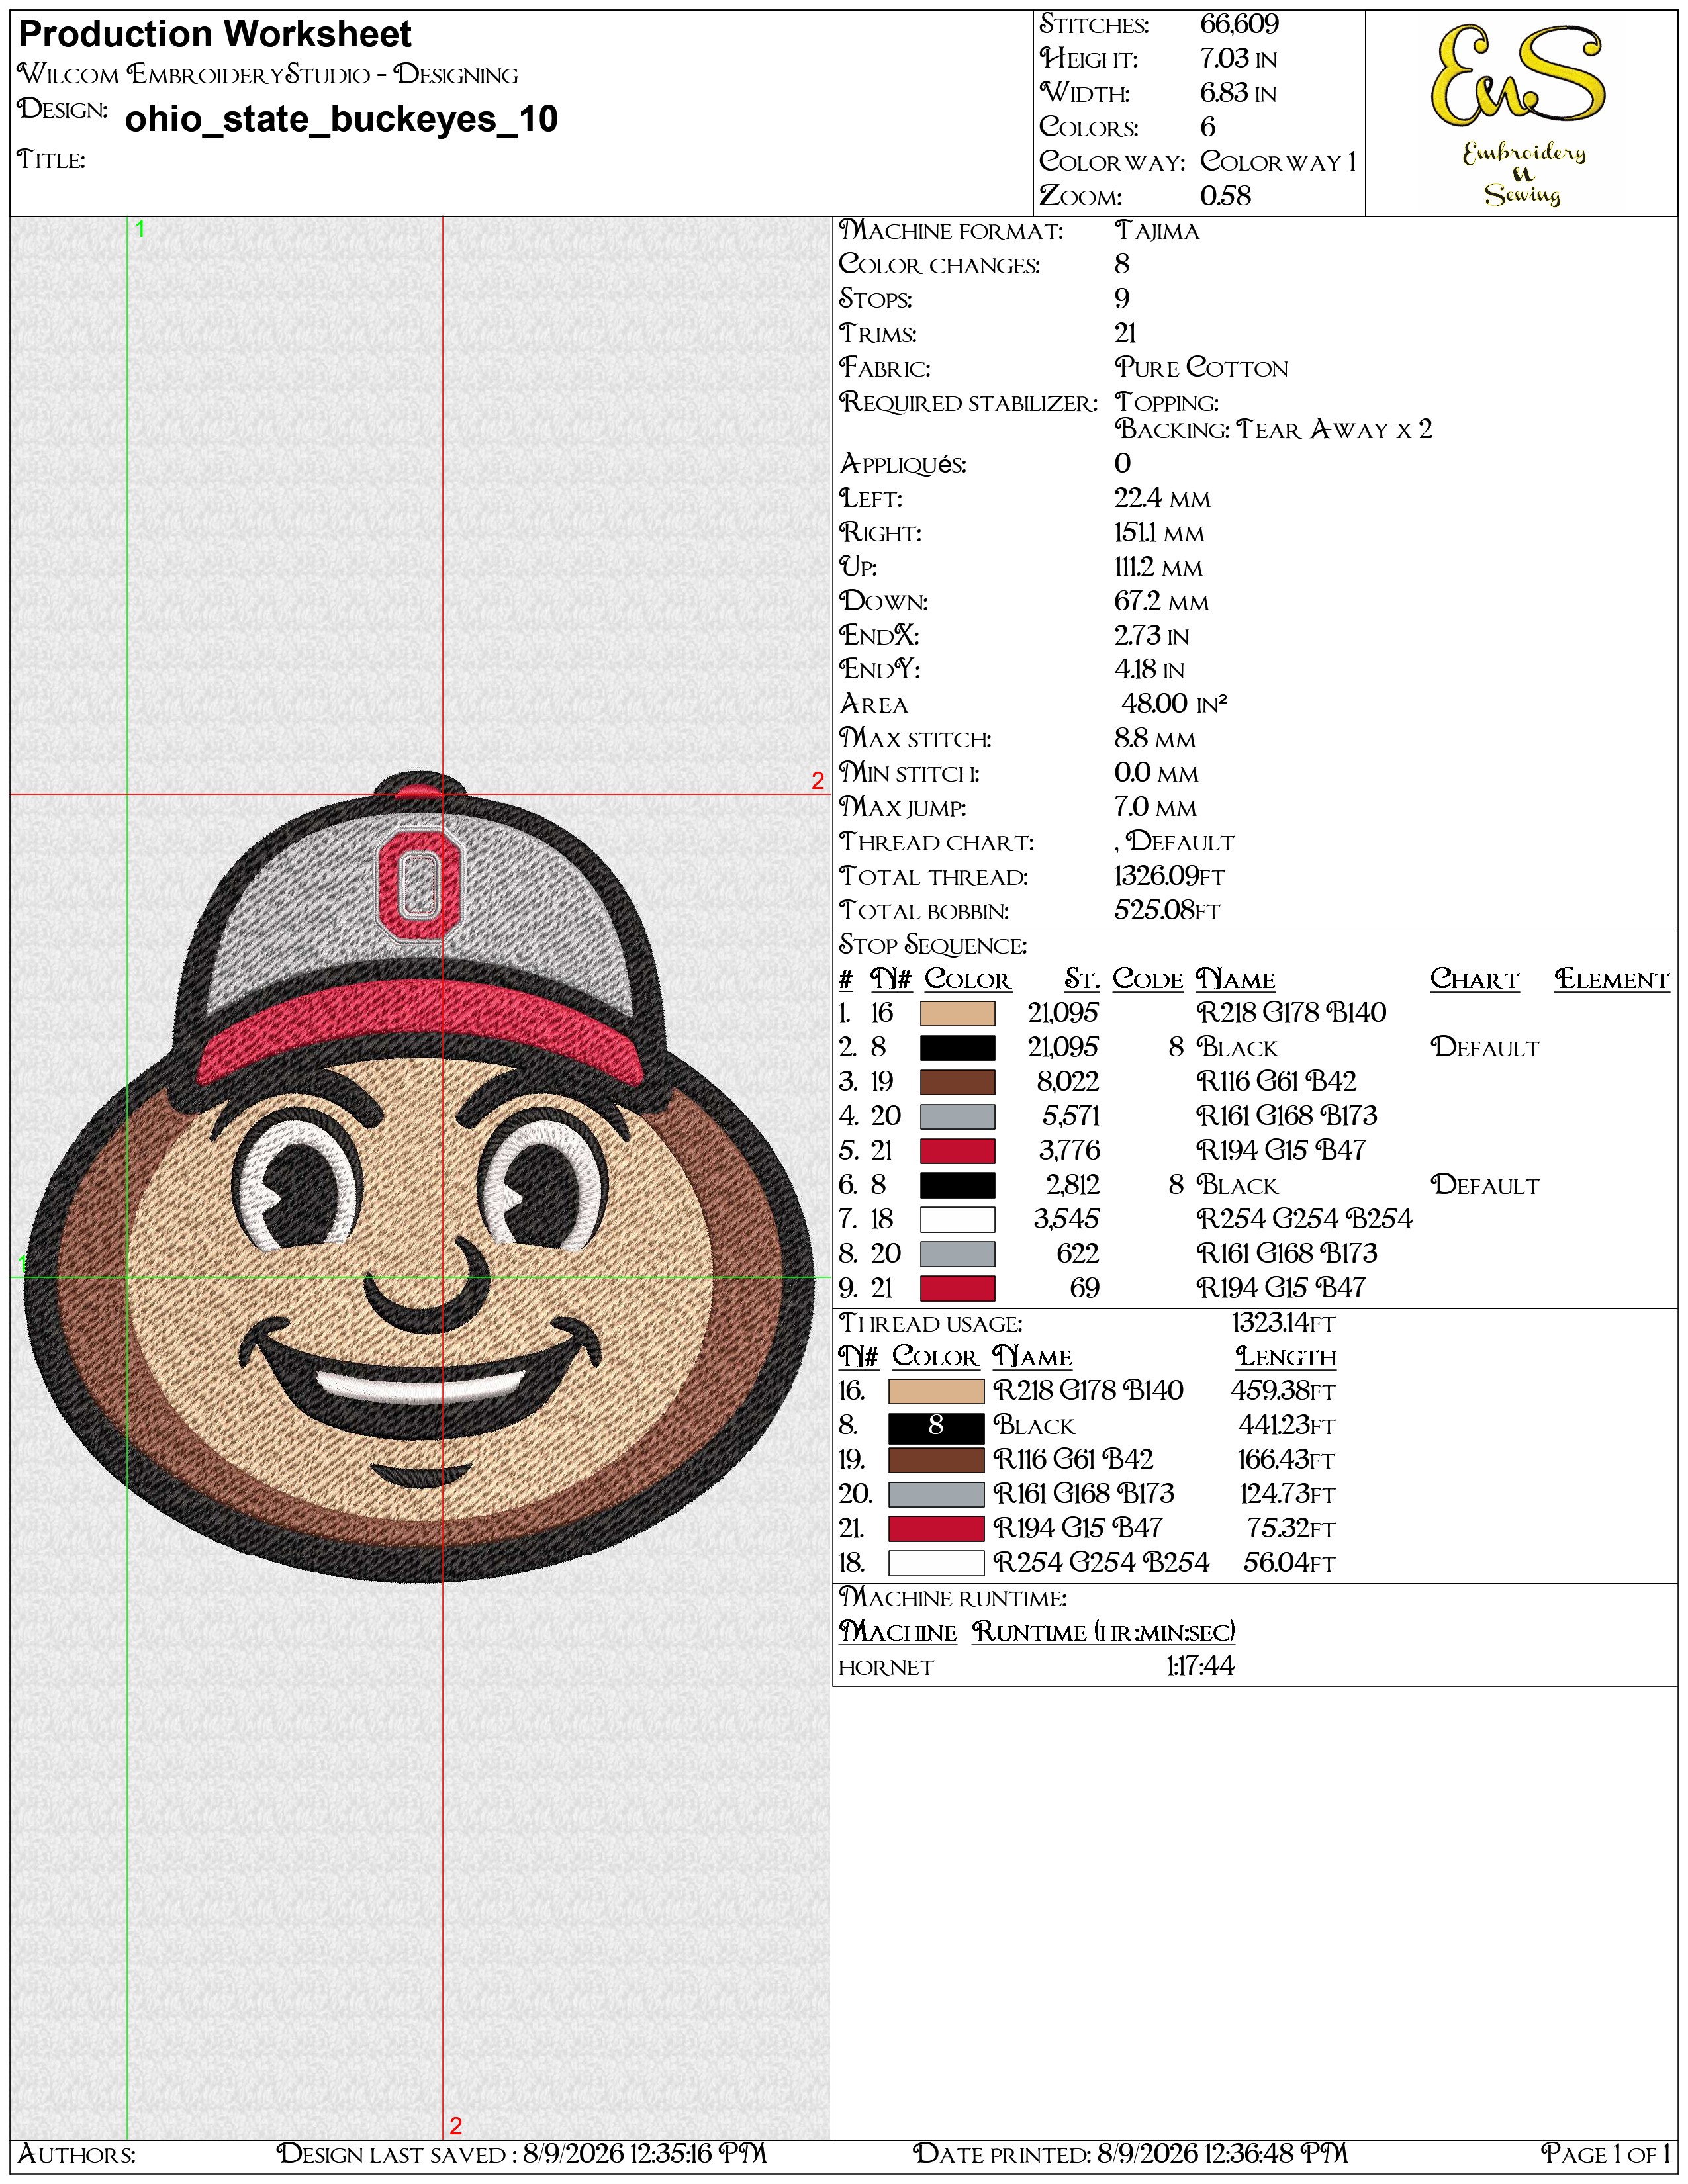Image resolution: width=1688 pixels, height=2184 pixels.
Task: Click the "Date printed" timestamp in footer
Action: (x=1130, y=2154)
